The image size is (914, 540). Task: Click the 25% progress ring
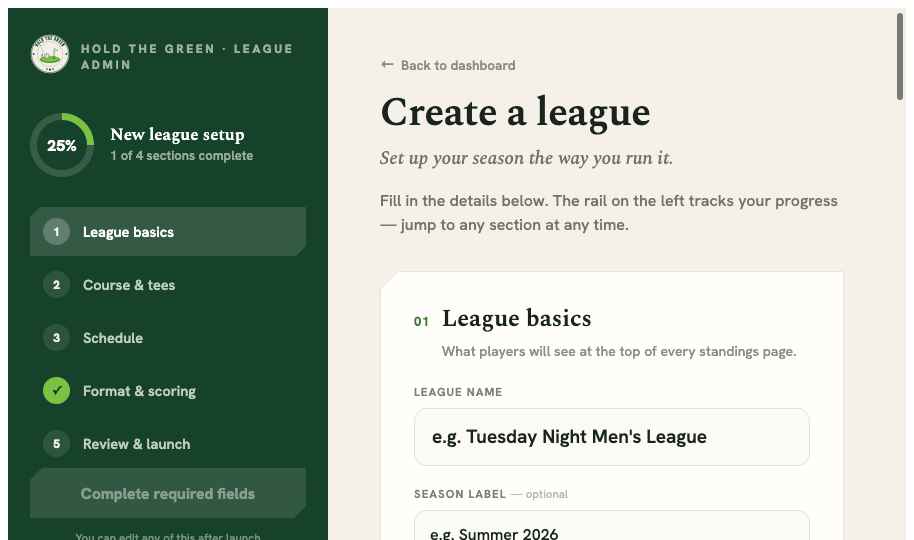62,145
